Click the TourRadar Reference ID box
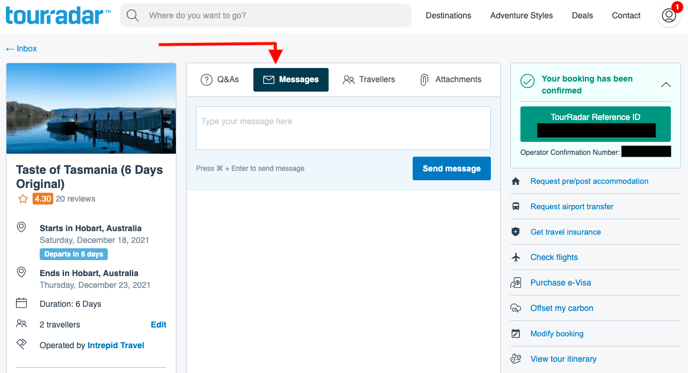 click(595, 124)
